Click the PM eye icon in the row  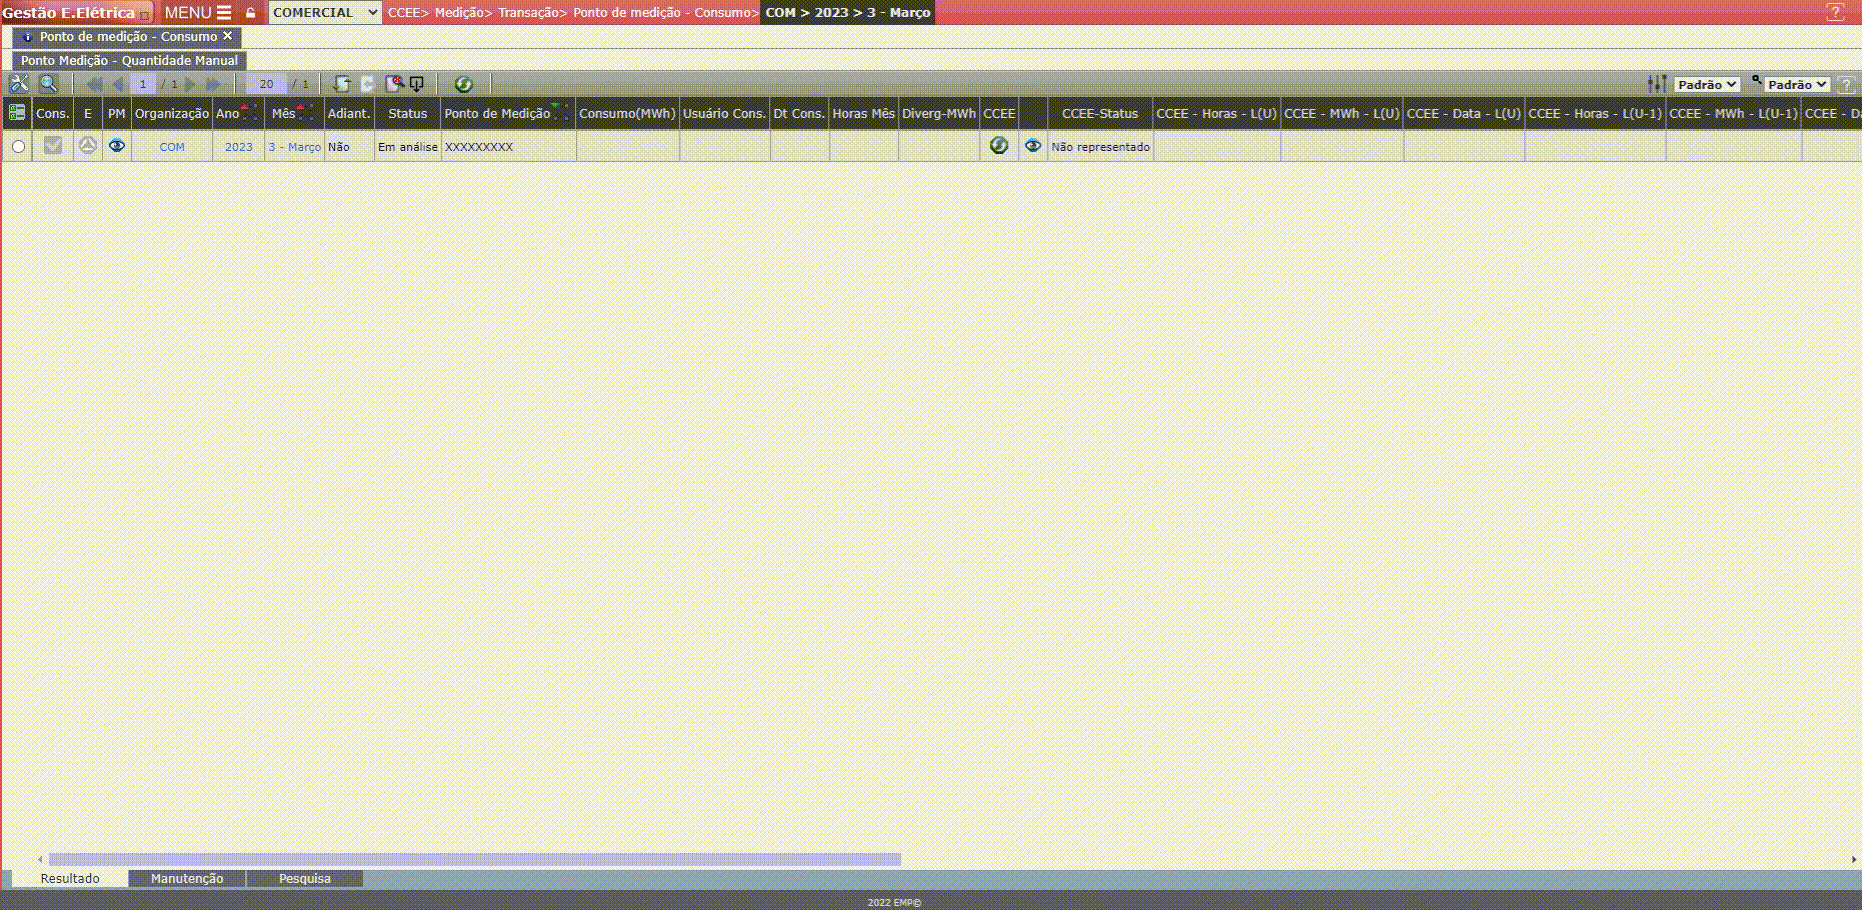coord(117,146)
